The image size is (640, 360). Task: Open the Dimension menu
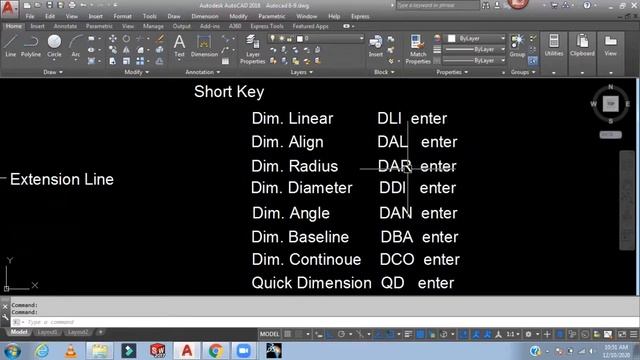pos(204,16)
